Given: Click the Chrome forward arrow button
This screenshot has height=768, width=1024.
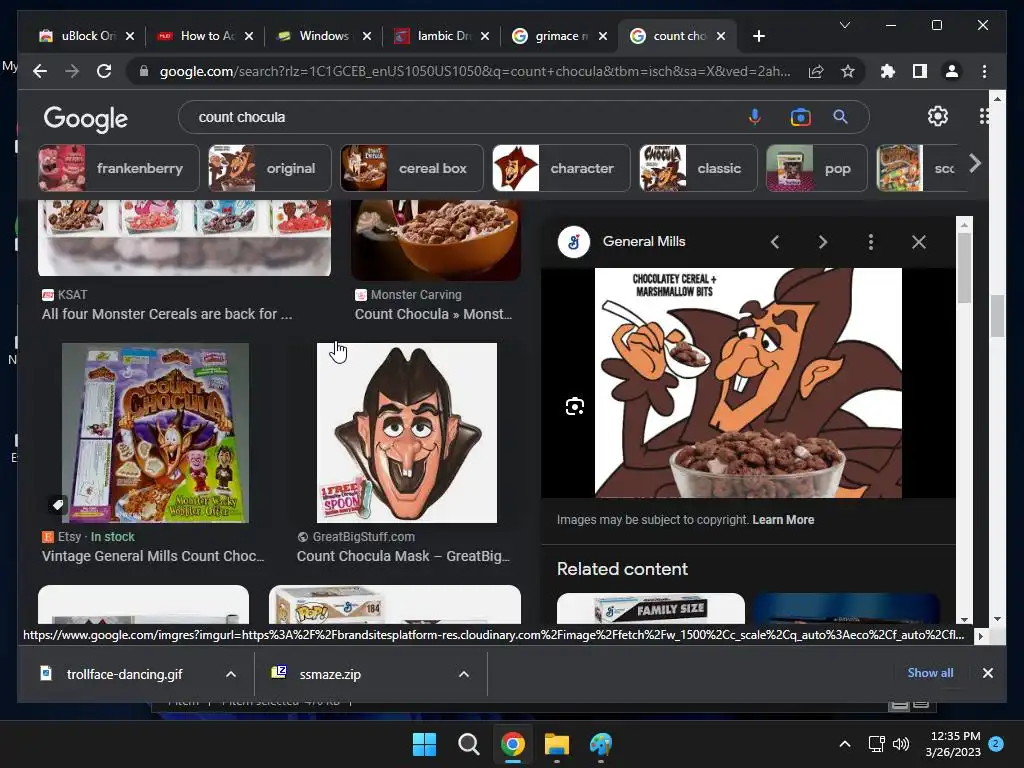Looking at the screenshot, I should click(x=72, y=71).
